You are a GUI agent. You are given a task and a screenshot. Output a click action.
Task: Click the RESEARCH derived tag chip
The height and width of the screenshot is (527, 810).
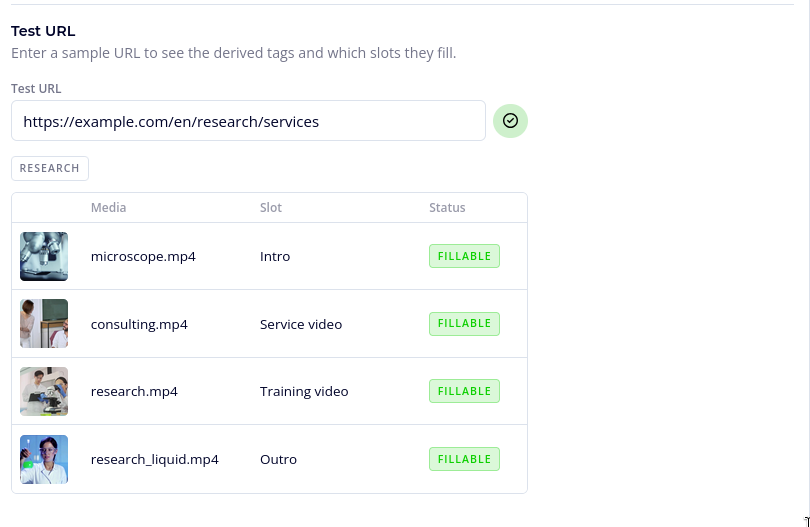(50, 168)
